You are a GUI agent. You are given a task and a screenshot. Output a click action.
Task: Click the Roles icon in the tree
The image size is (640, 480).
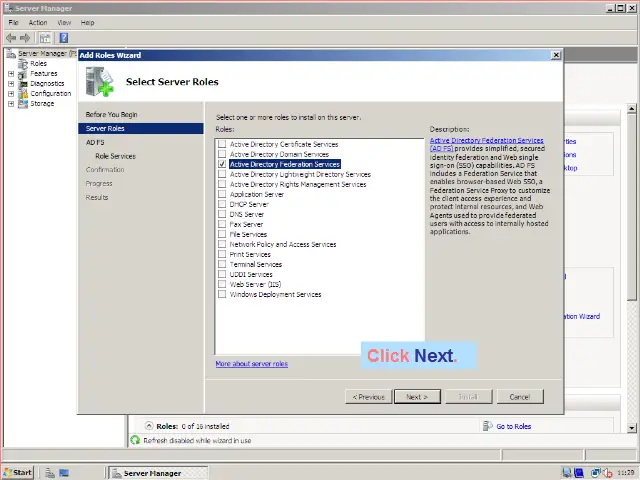[23, 64]
